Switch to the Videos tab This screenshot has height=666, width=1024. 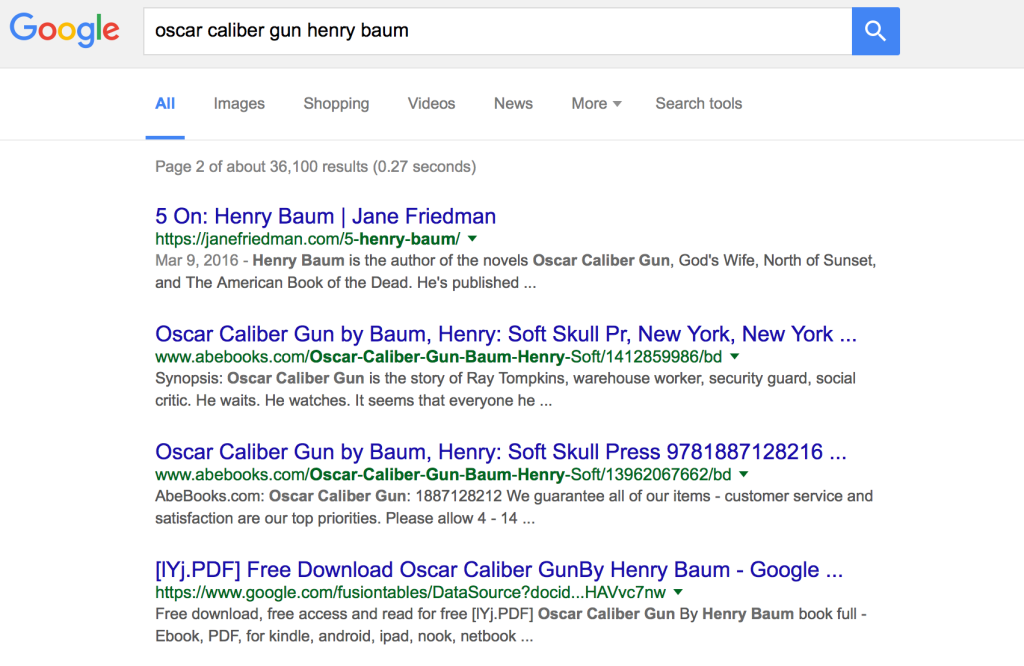click(431, 103)
